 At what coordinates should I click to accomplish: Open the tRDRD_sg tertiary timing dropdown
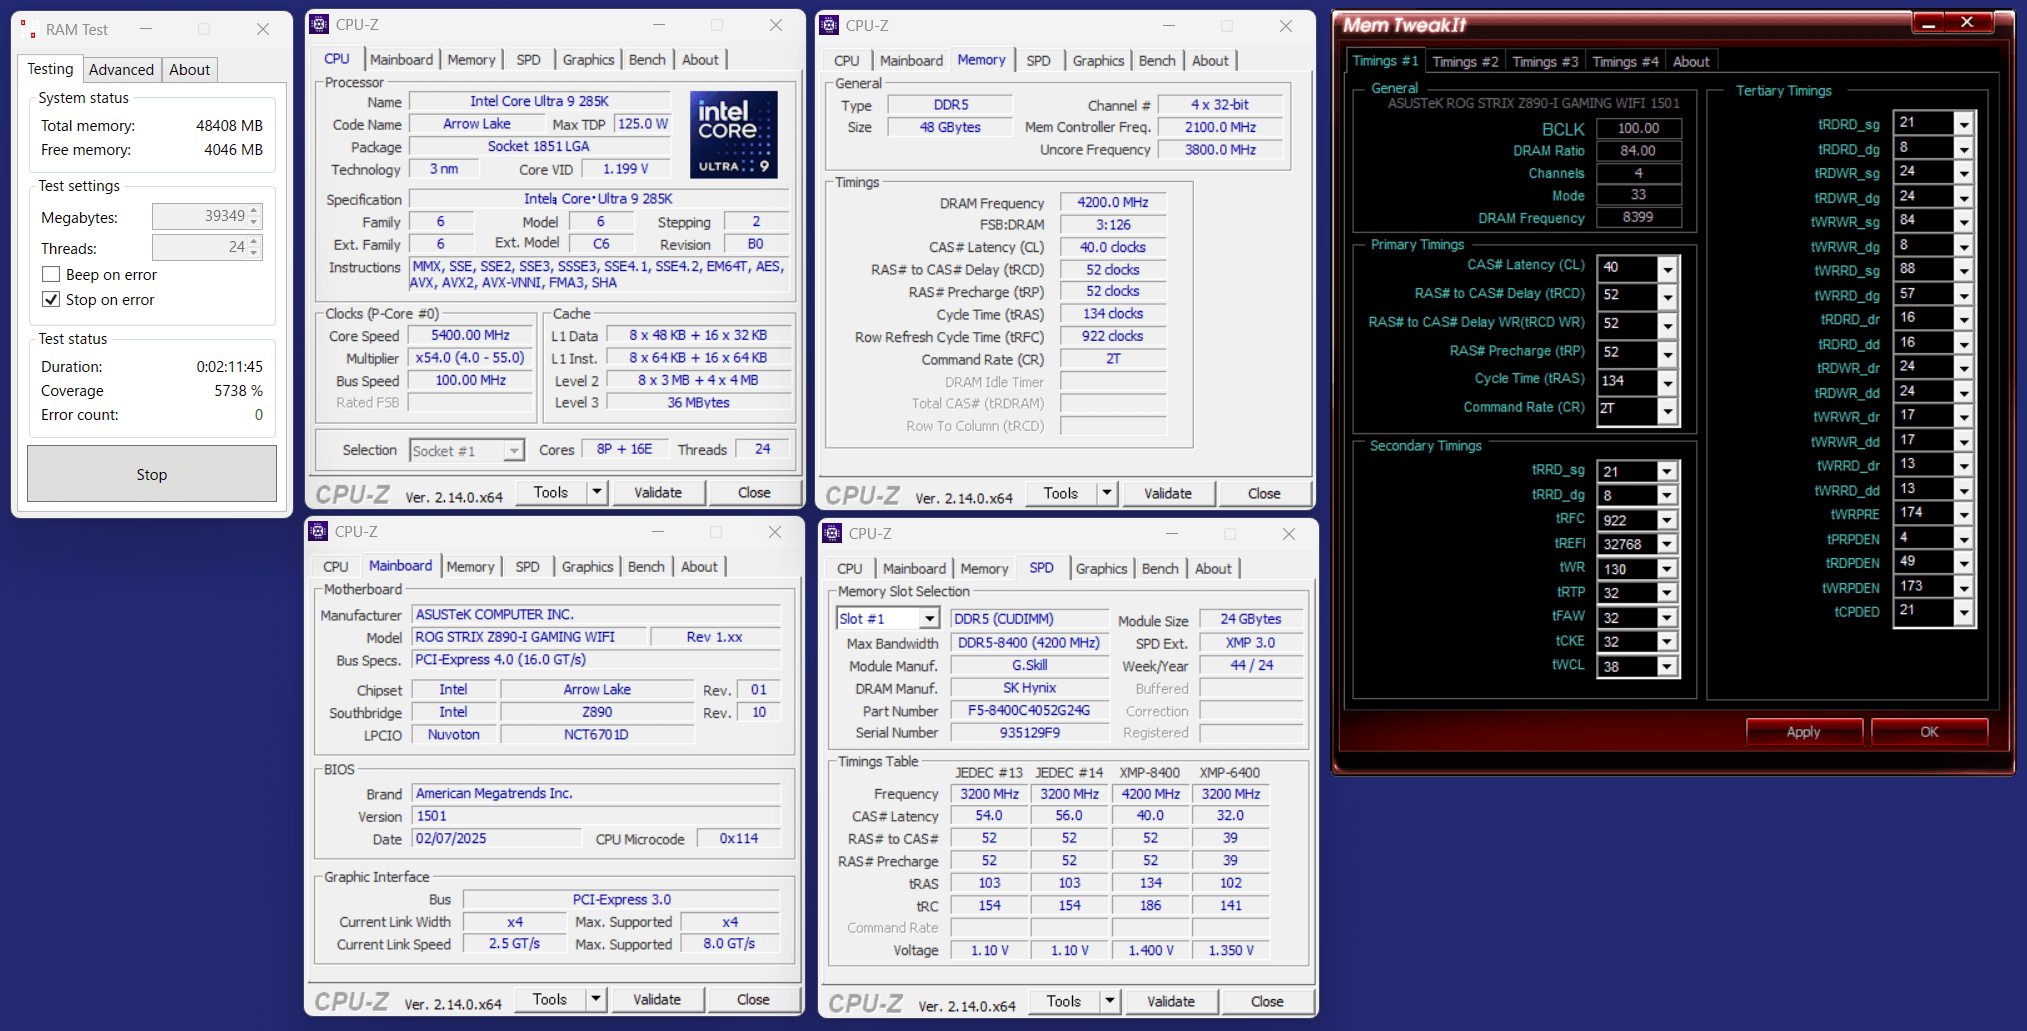tap(1964, 124)
